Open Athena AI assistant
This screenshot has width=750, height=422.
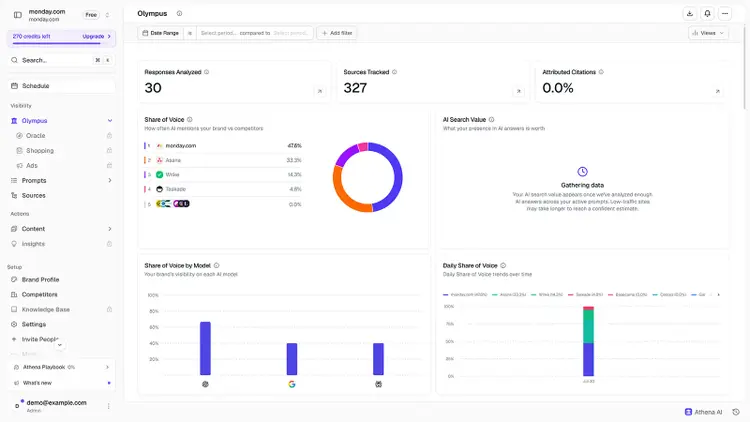pyautogui.click(x=703, y=412)
